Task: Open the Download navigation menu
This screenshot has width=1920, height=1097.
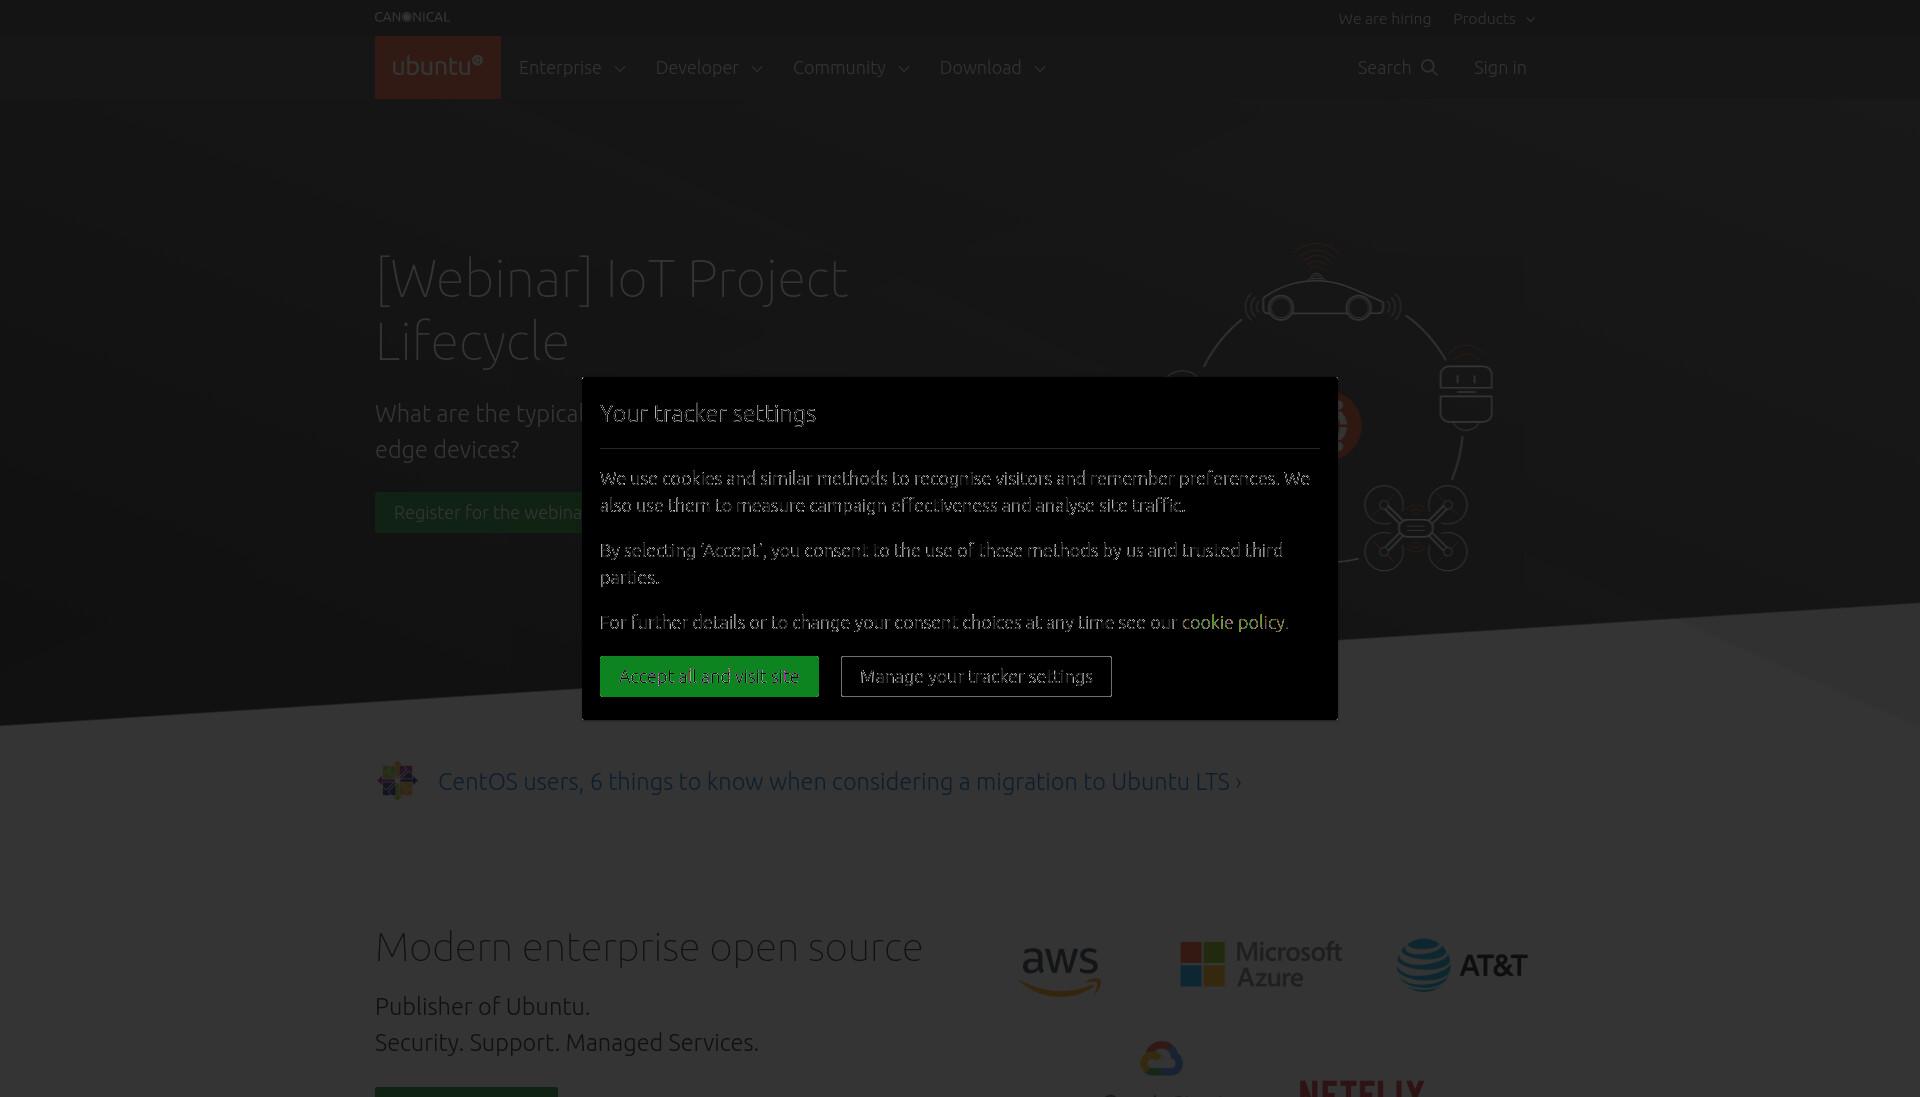Action: pyautogui.click(x=980, y=67)
